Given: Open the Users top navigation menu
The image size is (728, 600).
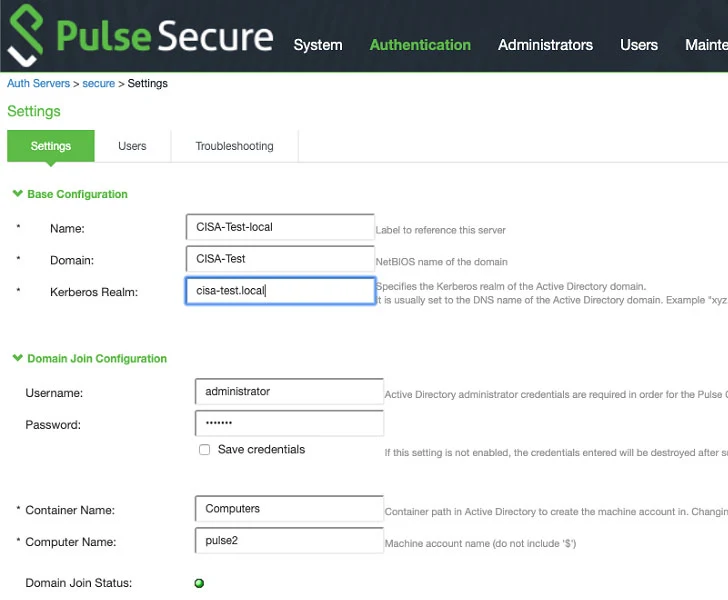Looking at the screenshot, I should click(x=639, y=45).
